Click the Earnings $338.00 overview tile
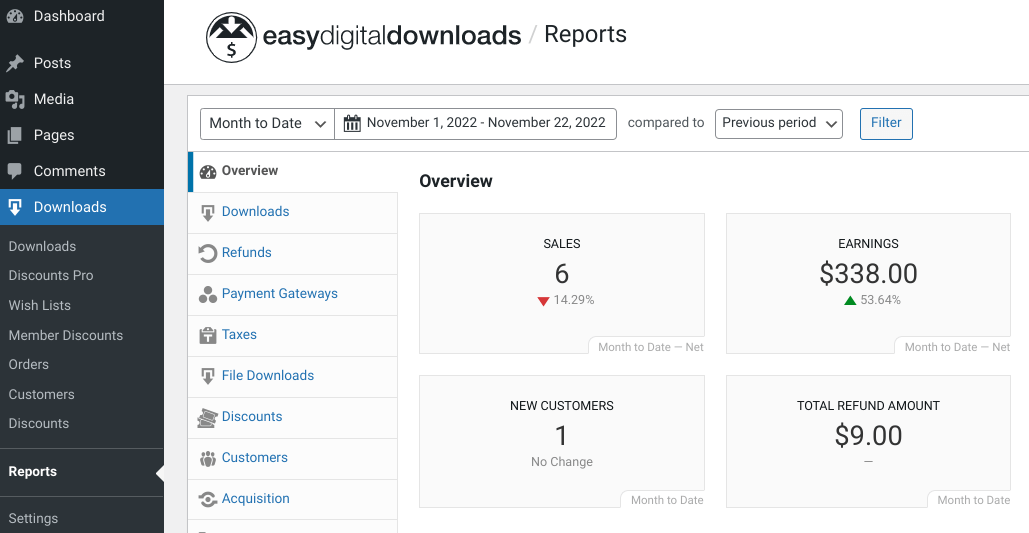This screenshot has height=533, width=1029. 868,283
